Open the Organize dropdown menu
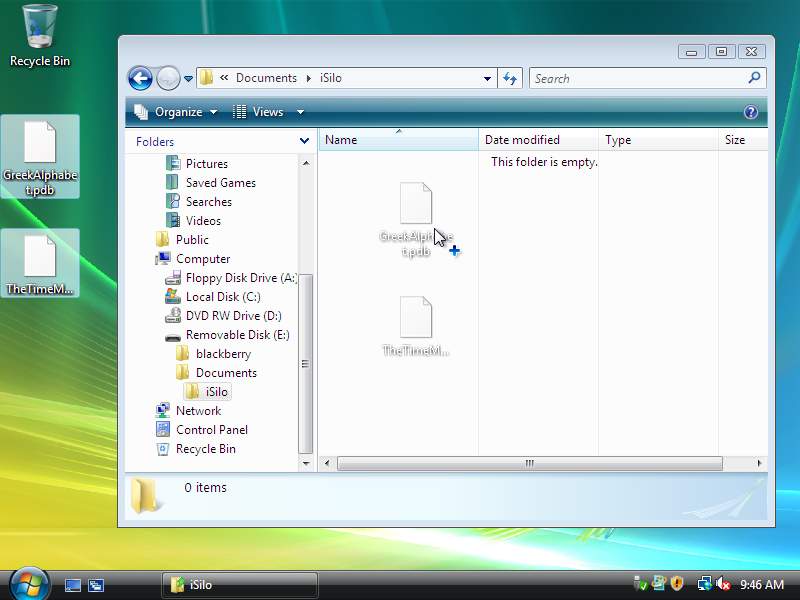Screen dimensions: 800x600 click(x=176, y=112)
